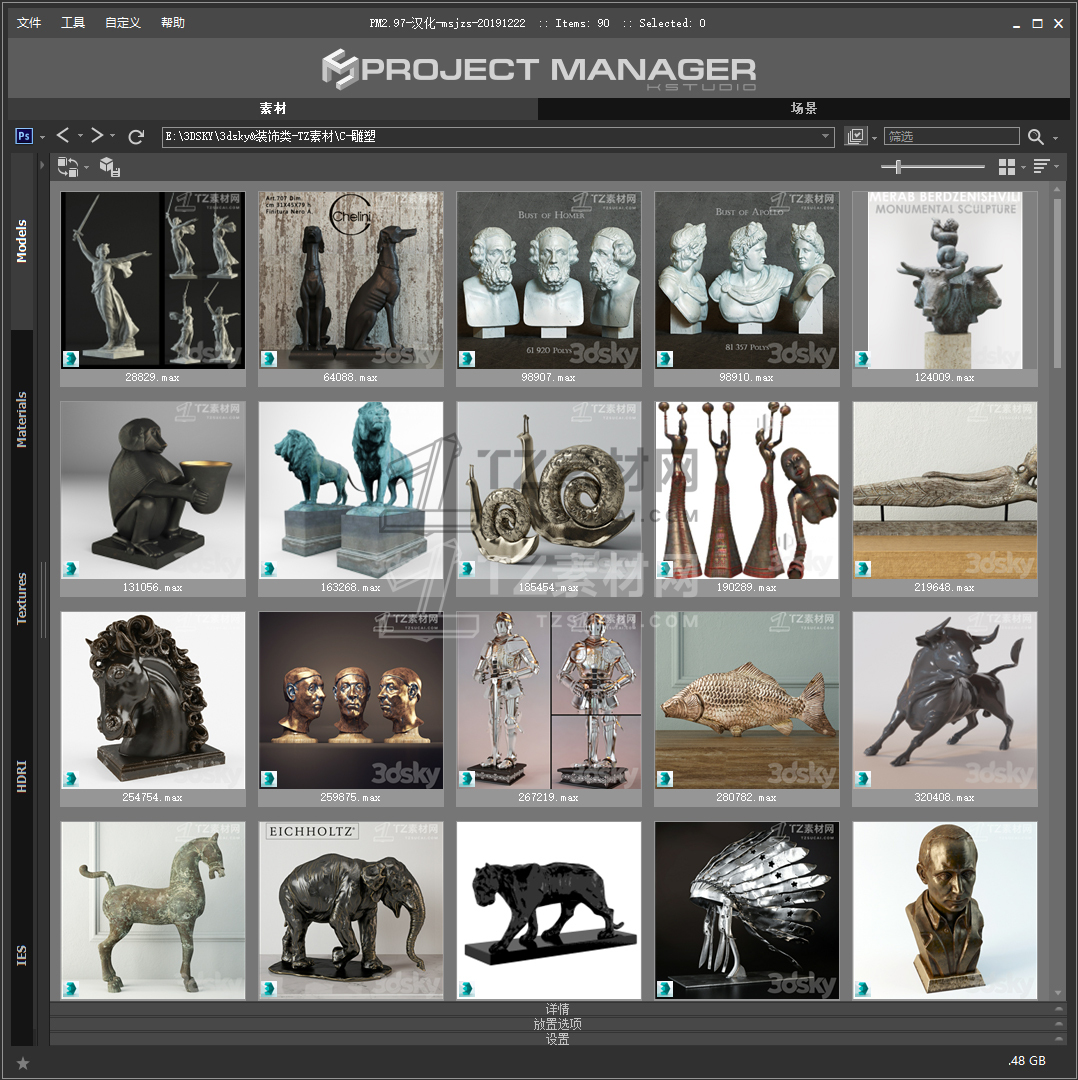Viewport: 1078px width, 1080px height.
Task: Expand the 详情 details panel
Action: [557, 1009]
